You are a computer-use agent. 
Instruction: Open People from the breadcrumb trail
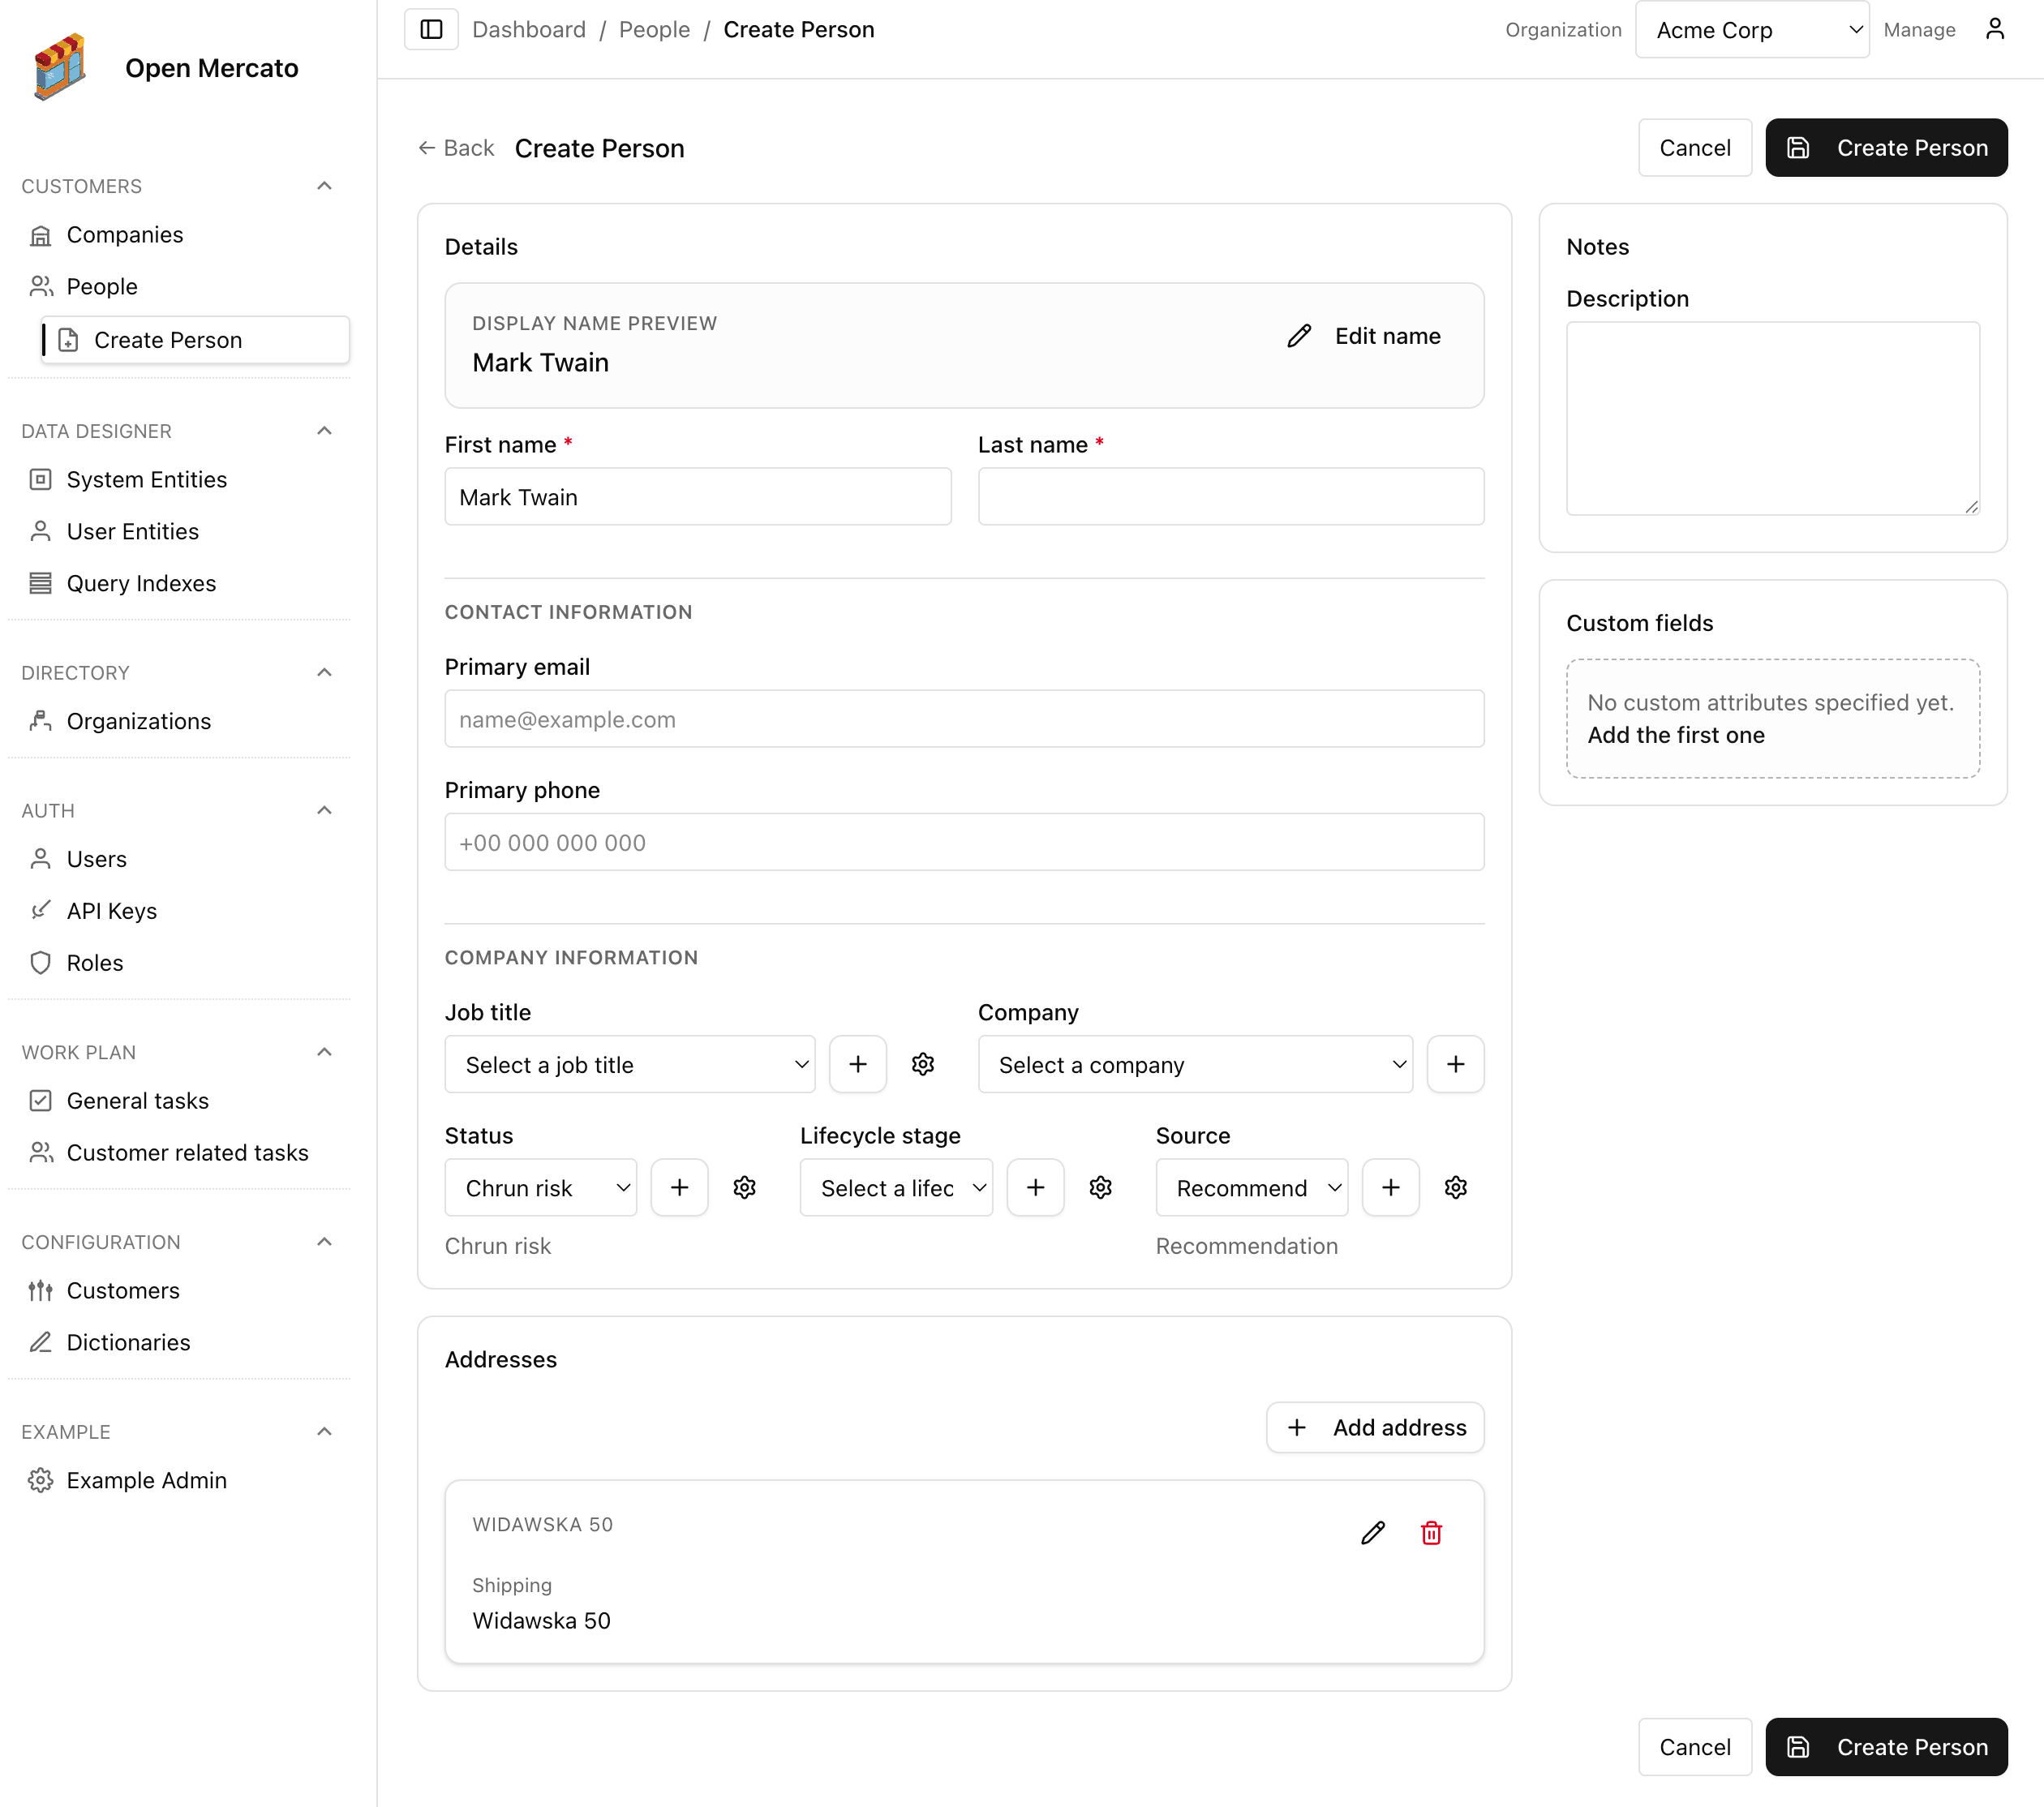point(654,29)
